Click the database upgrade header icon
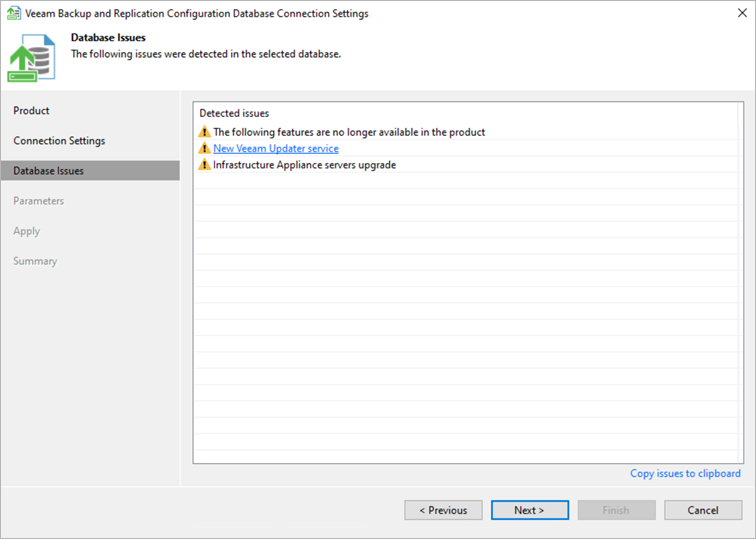This screenshot has width=756, height=539. tap(31, 58)
